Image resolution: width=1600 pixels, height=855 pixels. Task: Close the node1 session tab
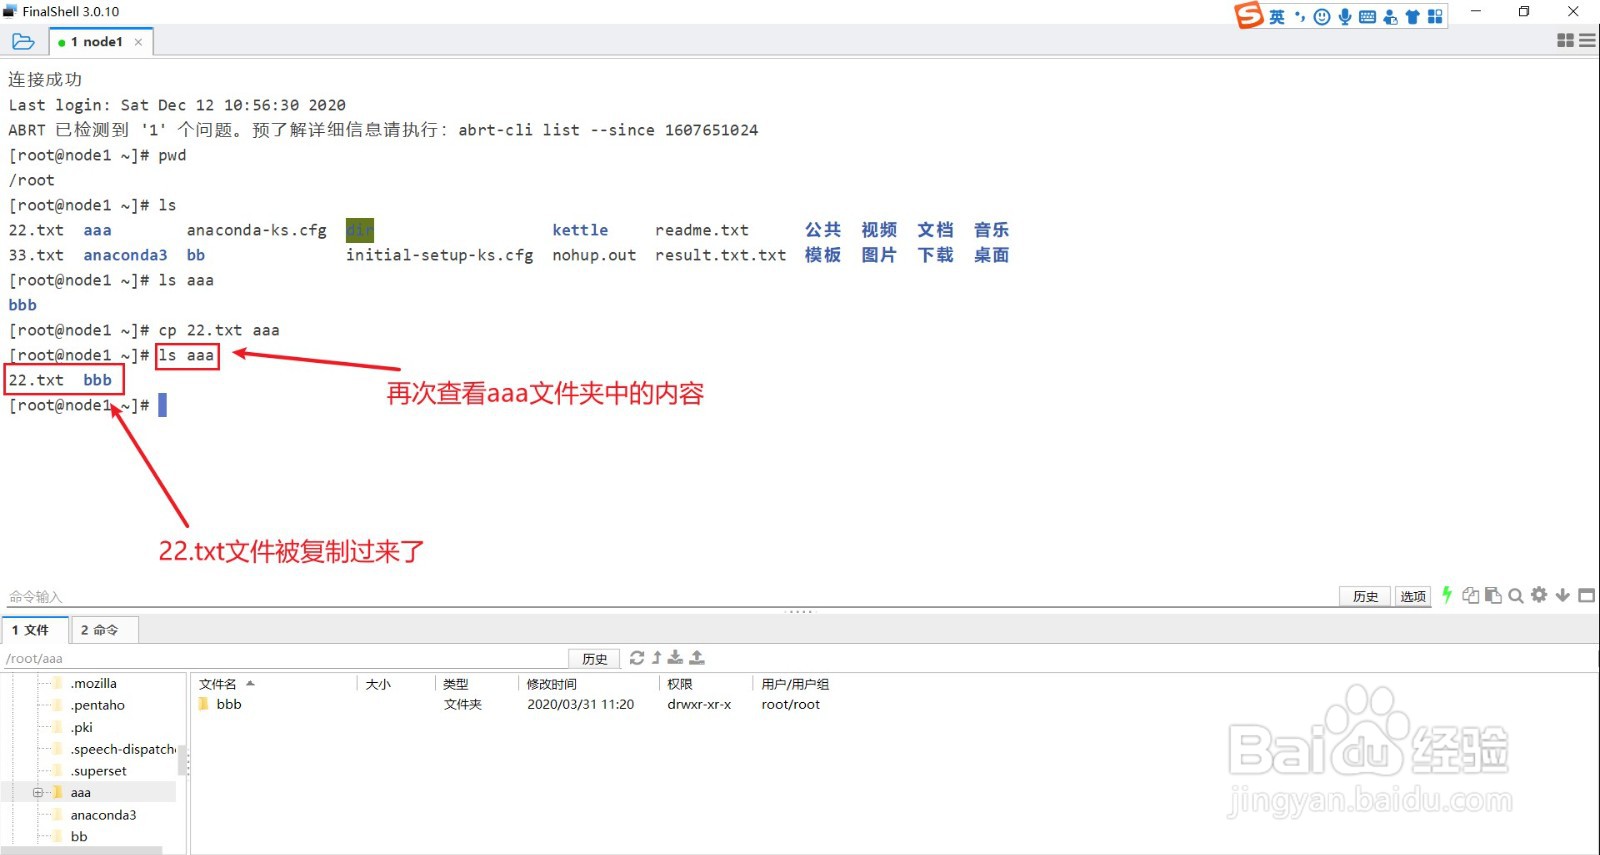coord(138,42)
